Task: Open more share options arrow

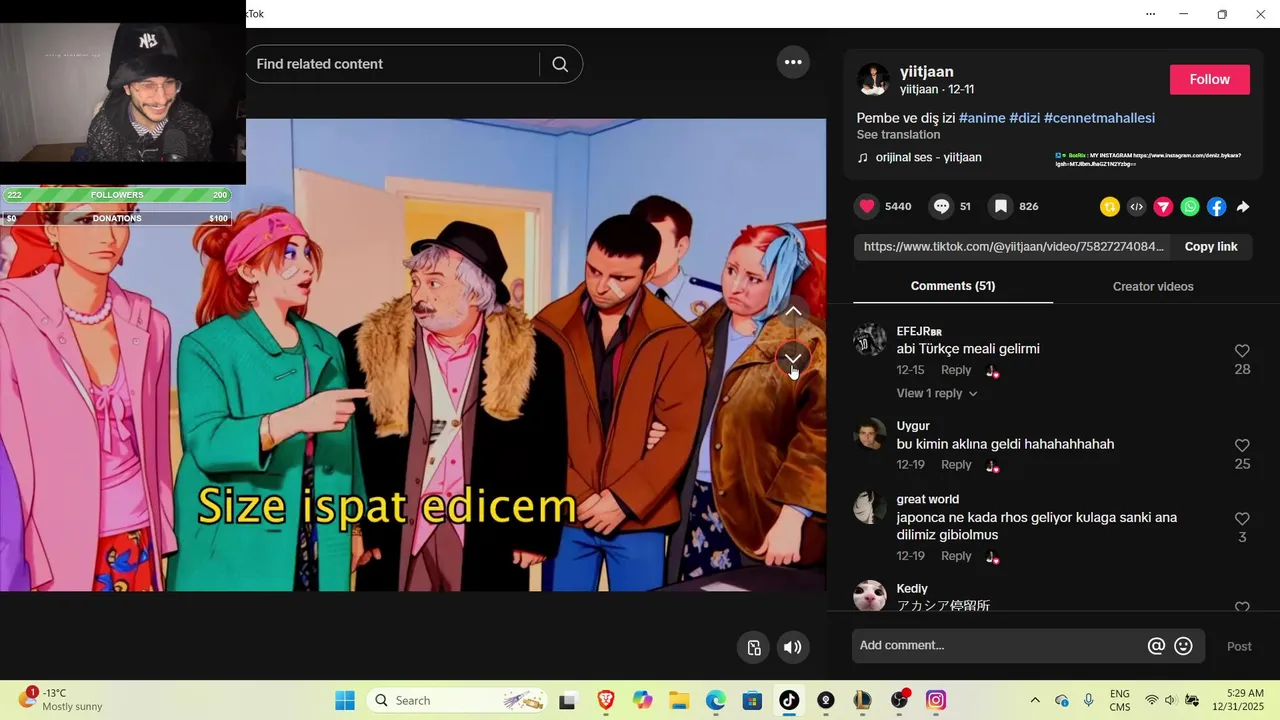Action: pyautogui.click(x=1243, y=207)
